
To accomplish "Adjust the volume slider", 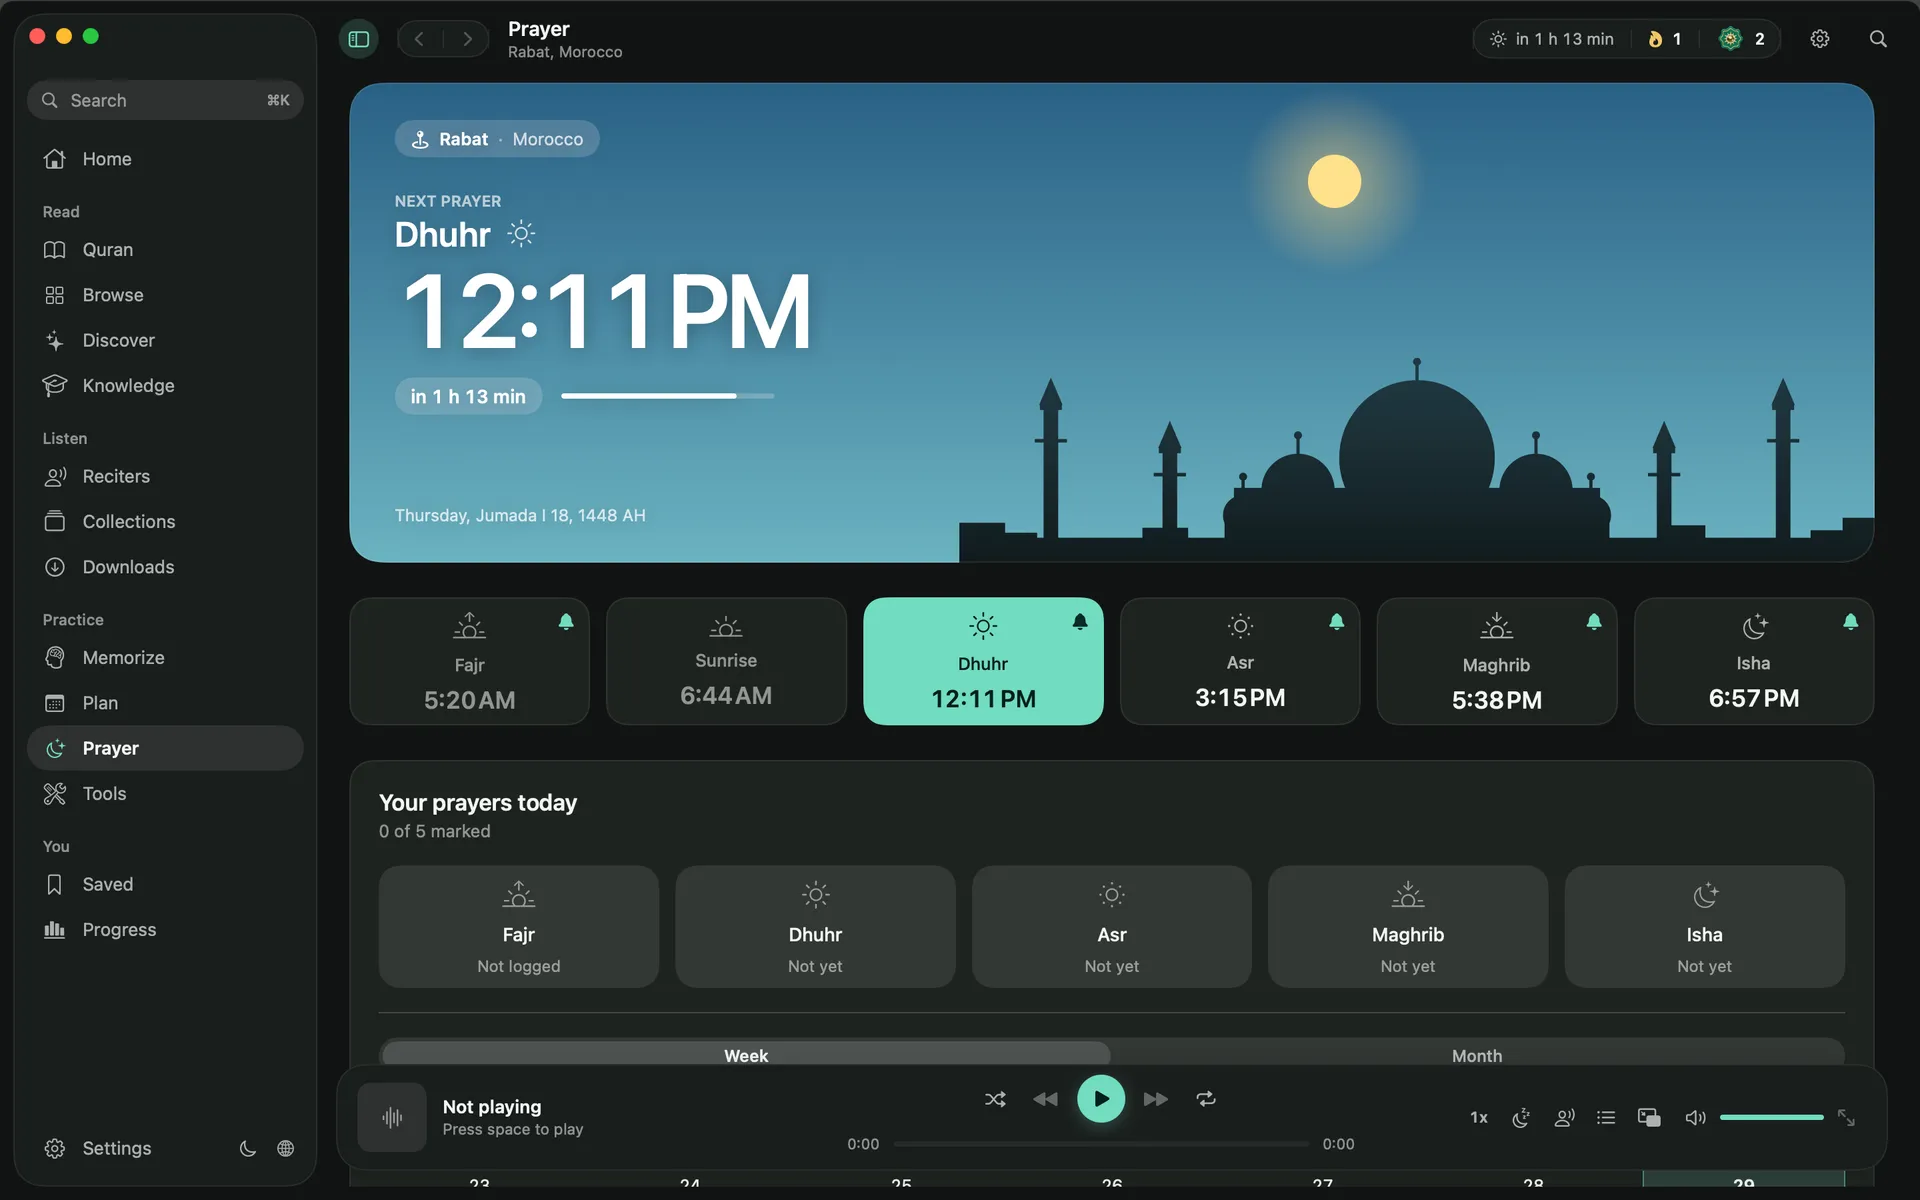I will point(1772,1117).
